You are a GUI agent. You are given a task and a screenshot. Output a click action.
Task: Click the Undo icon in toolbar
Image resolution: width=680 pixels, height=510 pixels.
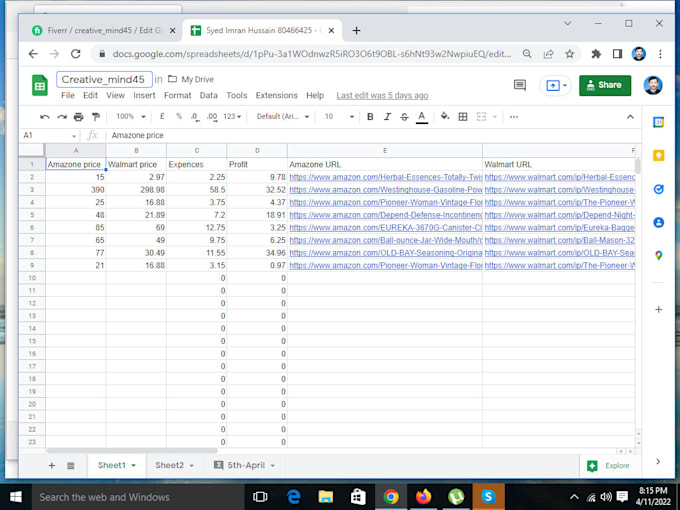pyautogui.click(x=44, y=117)
